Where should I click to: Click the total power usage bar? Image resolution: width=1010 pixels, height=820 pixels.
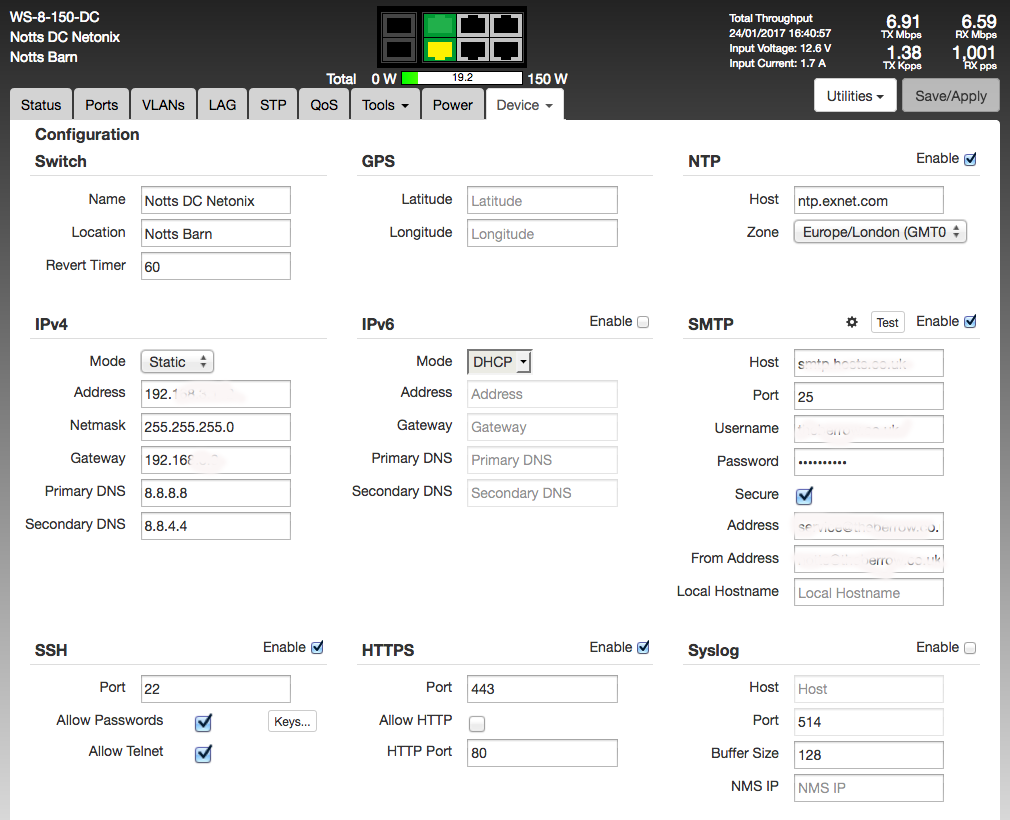[x=462, y=78]
